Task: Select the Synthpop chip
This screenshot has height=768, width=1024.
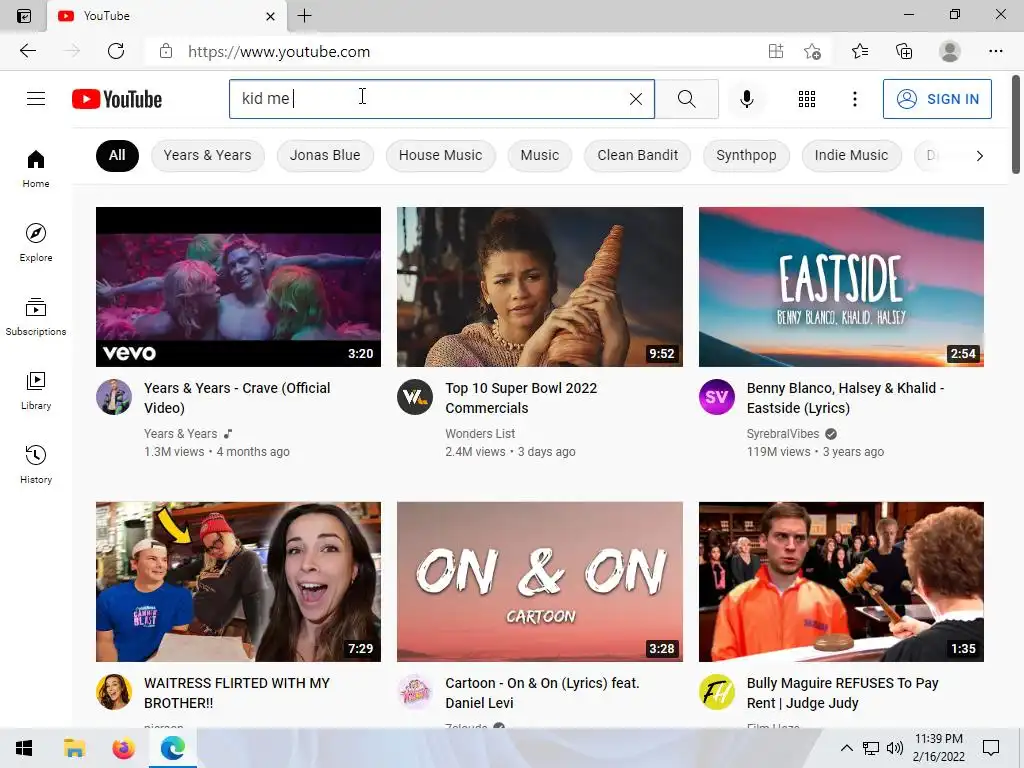Action: (x=746, y=155)
